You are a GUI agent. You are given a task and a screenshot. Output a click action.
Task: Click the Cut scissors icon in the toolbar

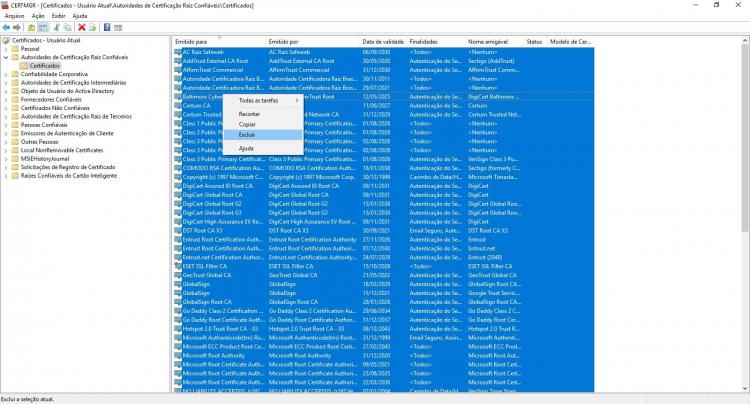click(x=56, y=28)
